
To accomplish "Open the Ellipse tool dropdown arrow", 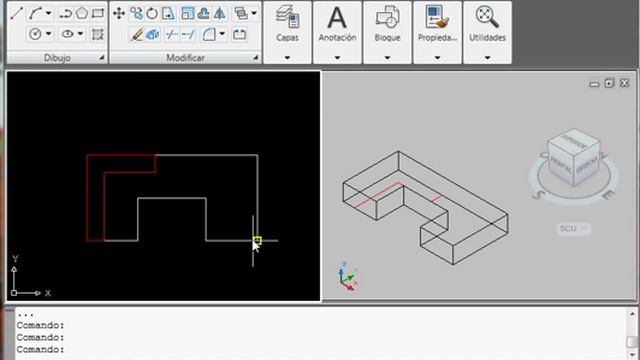I will point(80,33).
